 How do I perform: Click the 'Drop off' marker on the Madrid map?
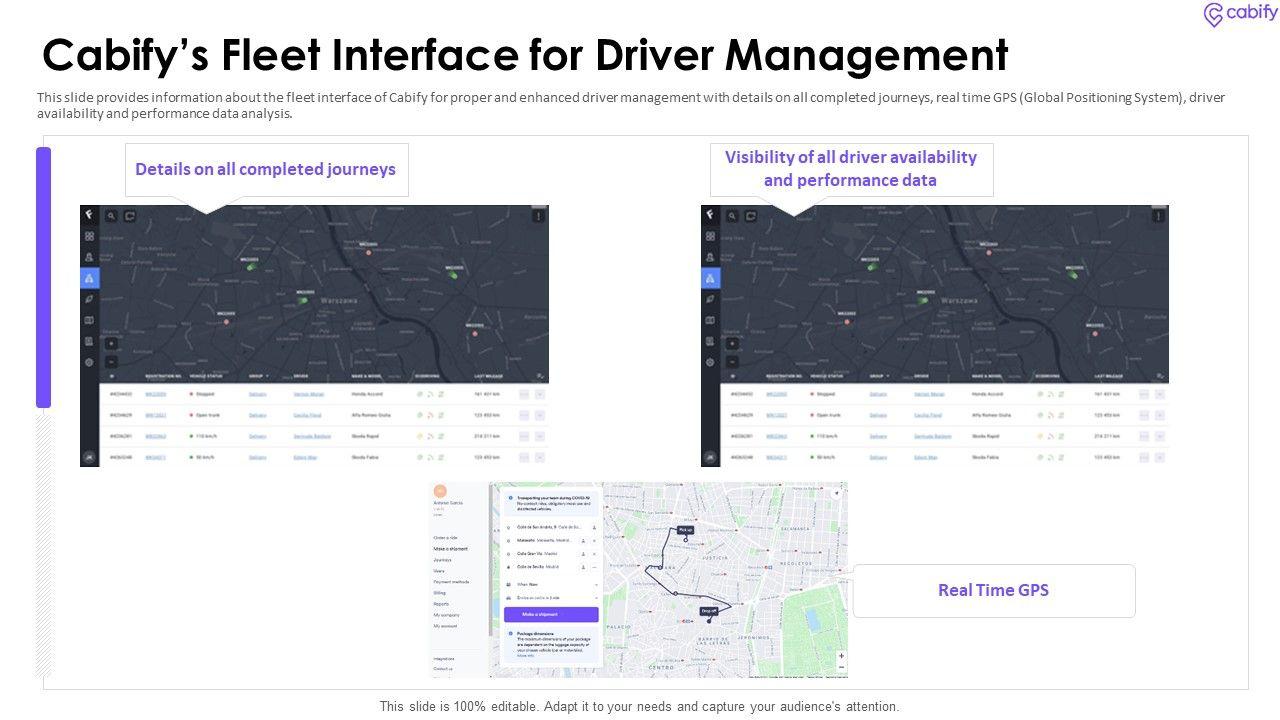(x=709, y=611)
